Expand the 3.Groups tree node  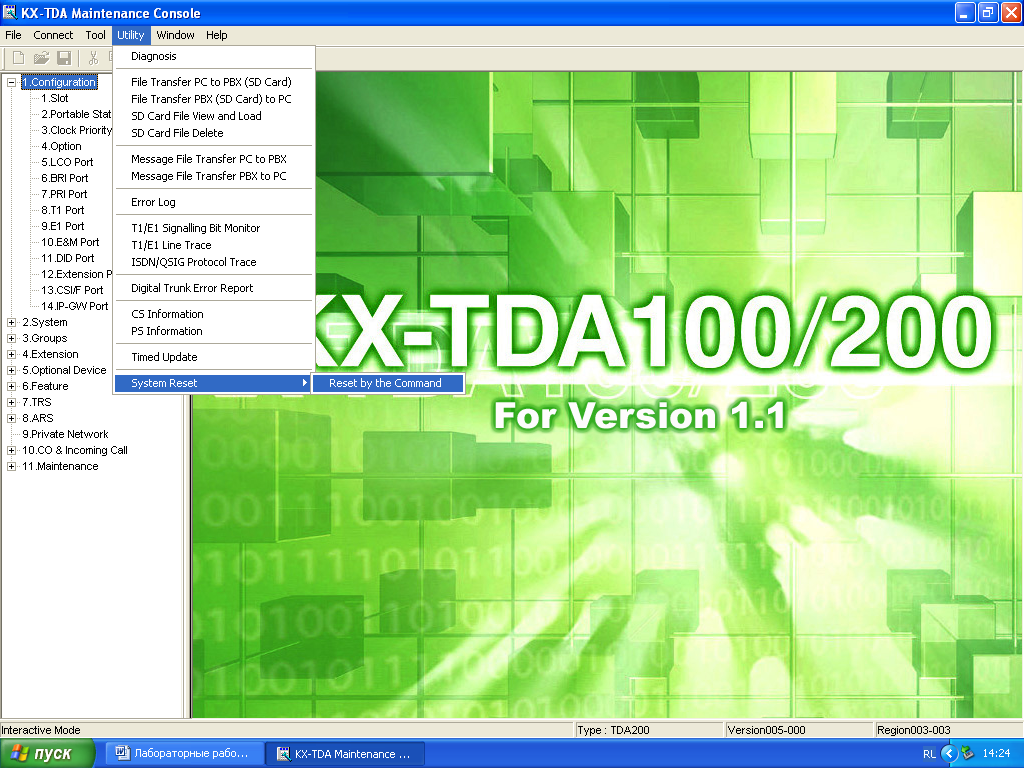(11, 338)
